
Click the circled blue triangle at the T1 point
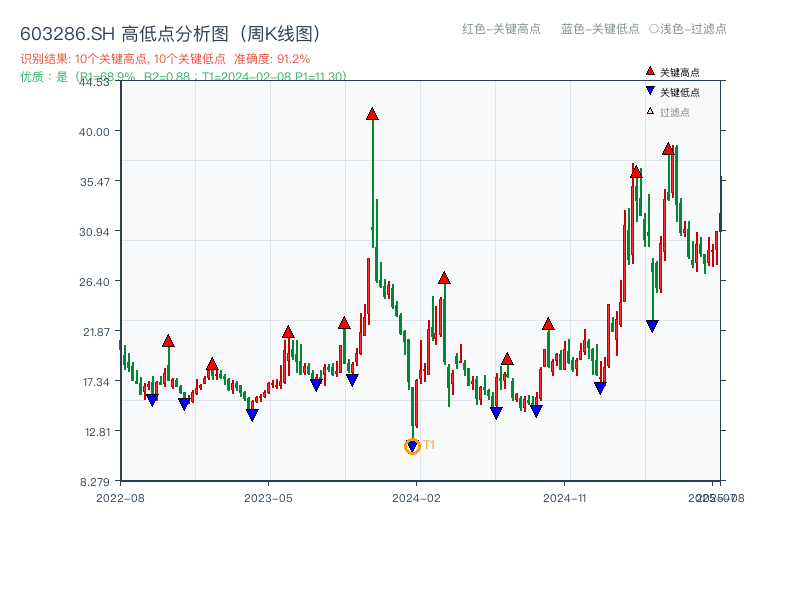tap(412, 444)
